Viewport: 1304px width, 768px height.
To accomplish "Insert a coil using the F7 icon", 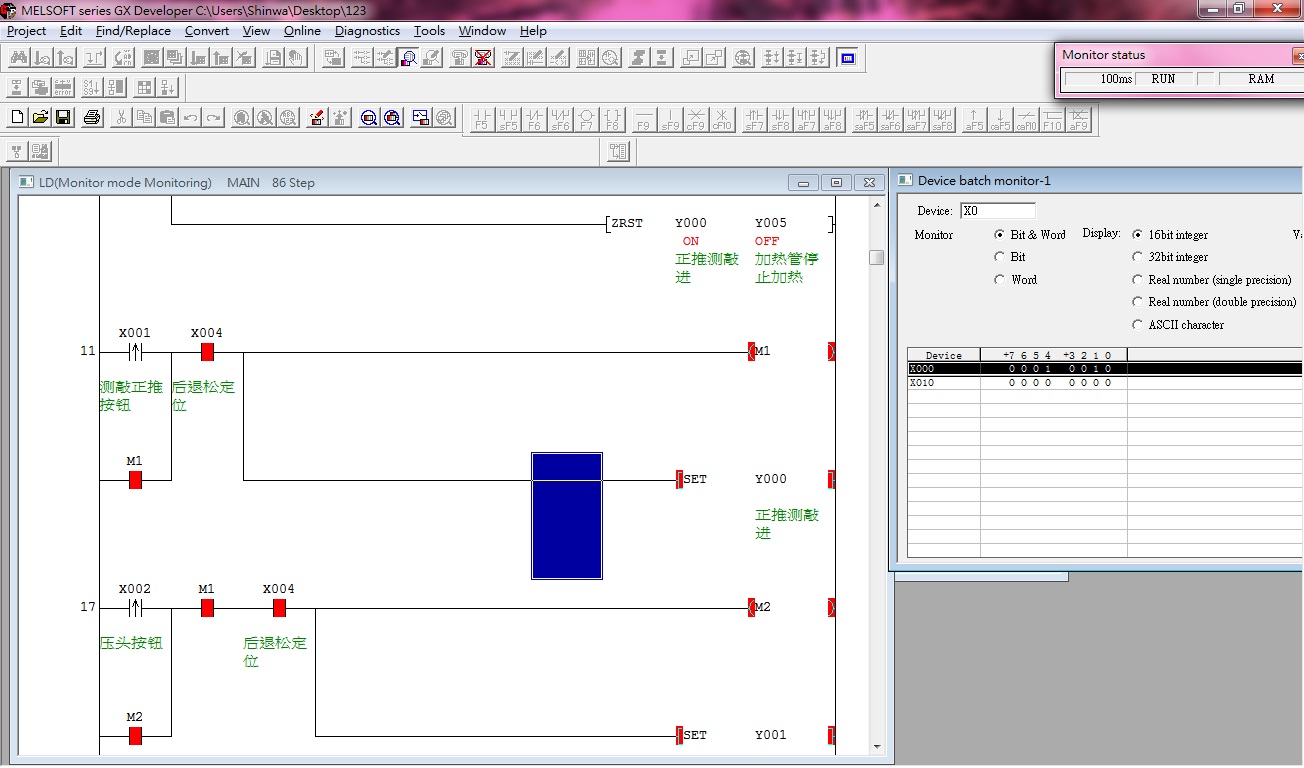I will point(586,119).
